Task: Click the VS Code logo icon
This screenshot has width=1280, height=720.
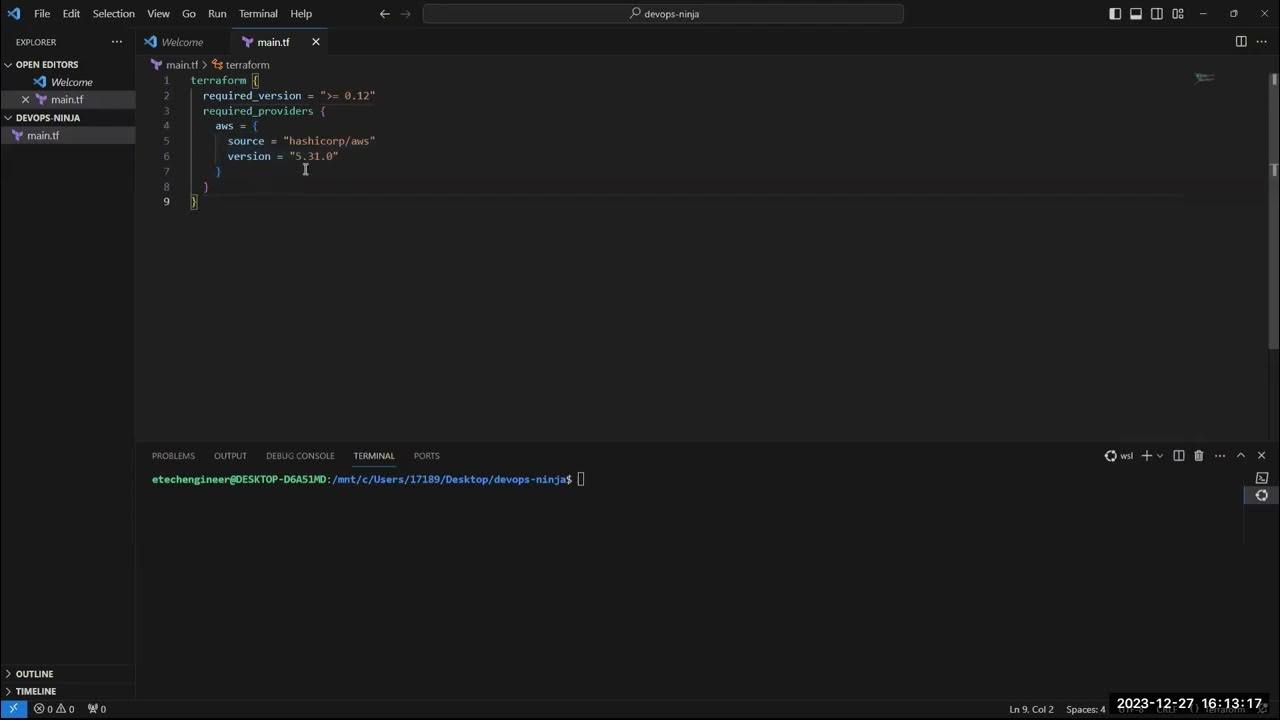Action: (13, 14)
